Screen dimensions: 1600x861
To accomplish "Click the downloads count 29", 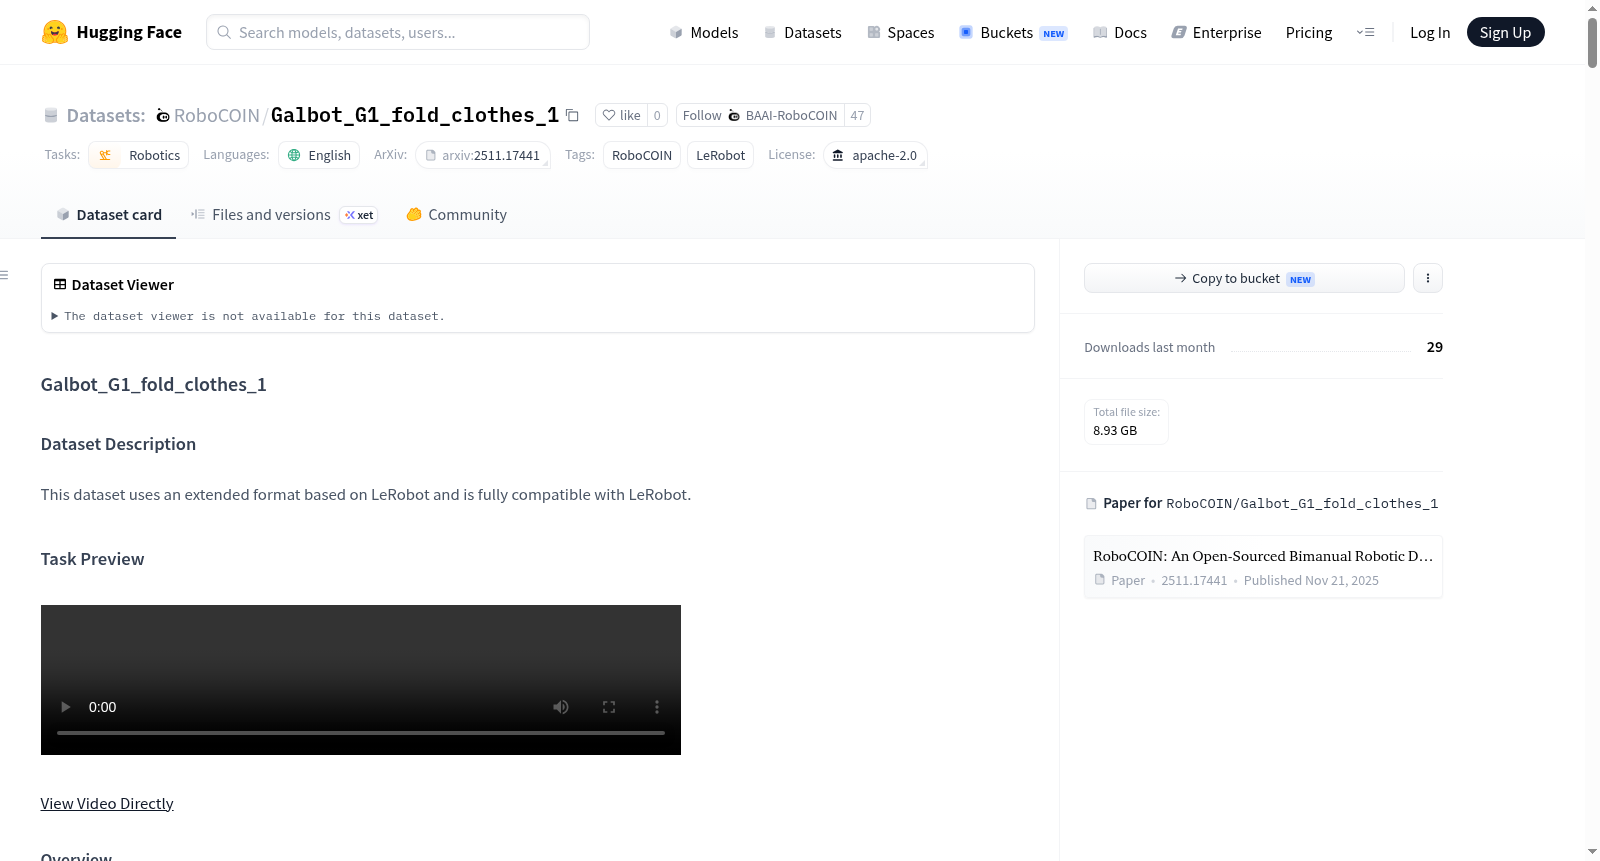I will point(1435,347).
